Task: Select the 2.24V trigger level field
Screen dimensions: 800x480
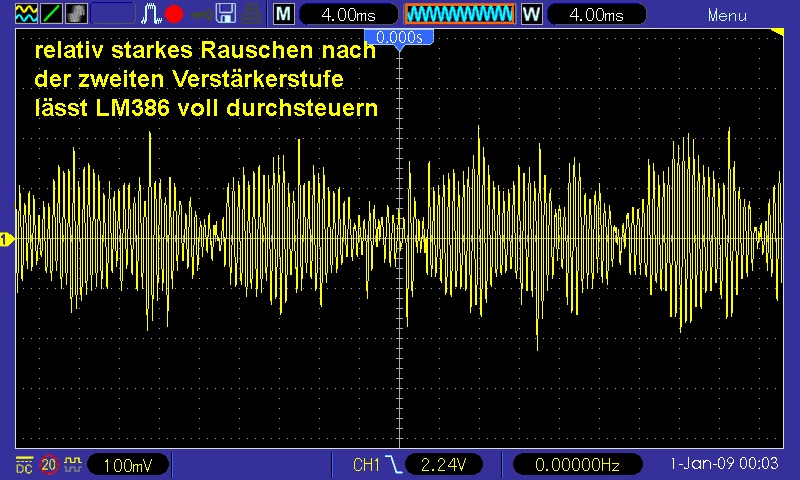Action: pyautogui.click(x=443, y=464)
